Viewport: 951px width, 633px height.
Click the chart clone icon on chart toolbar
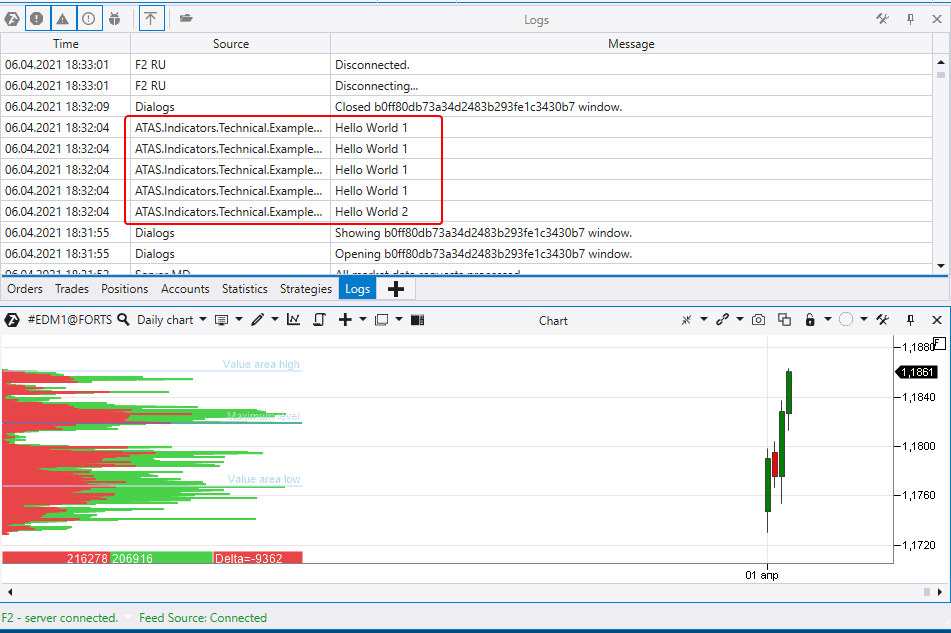pos(784,319)
